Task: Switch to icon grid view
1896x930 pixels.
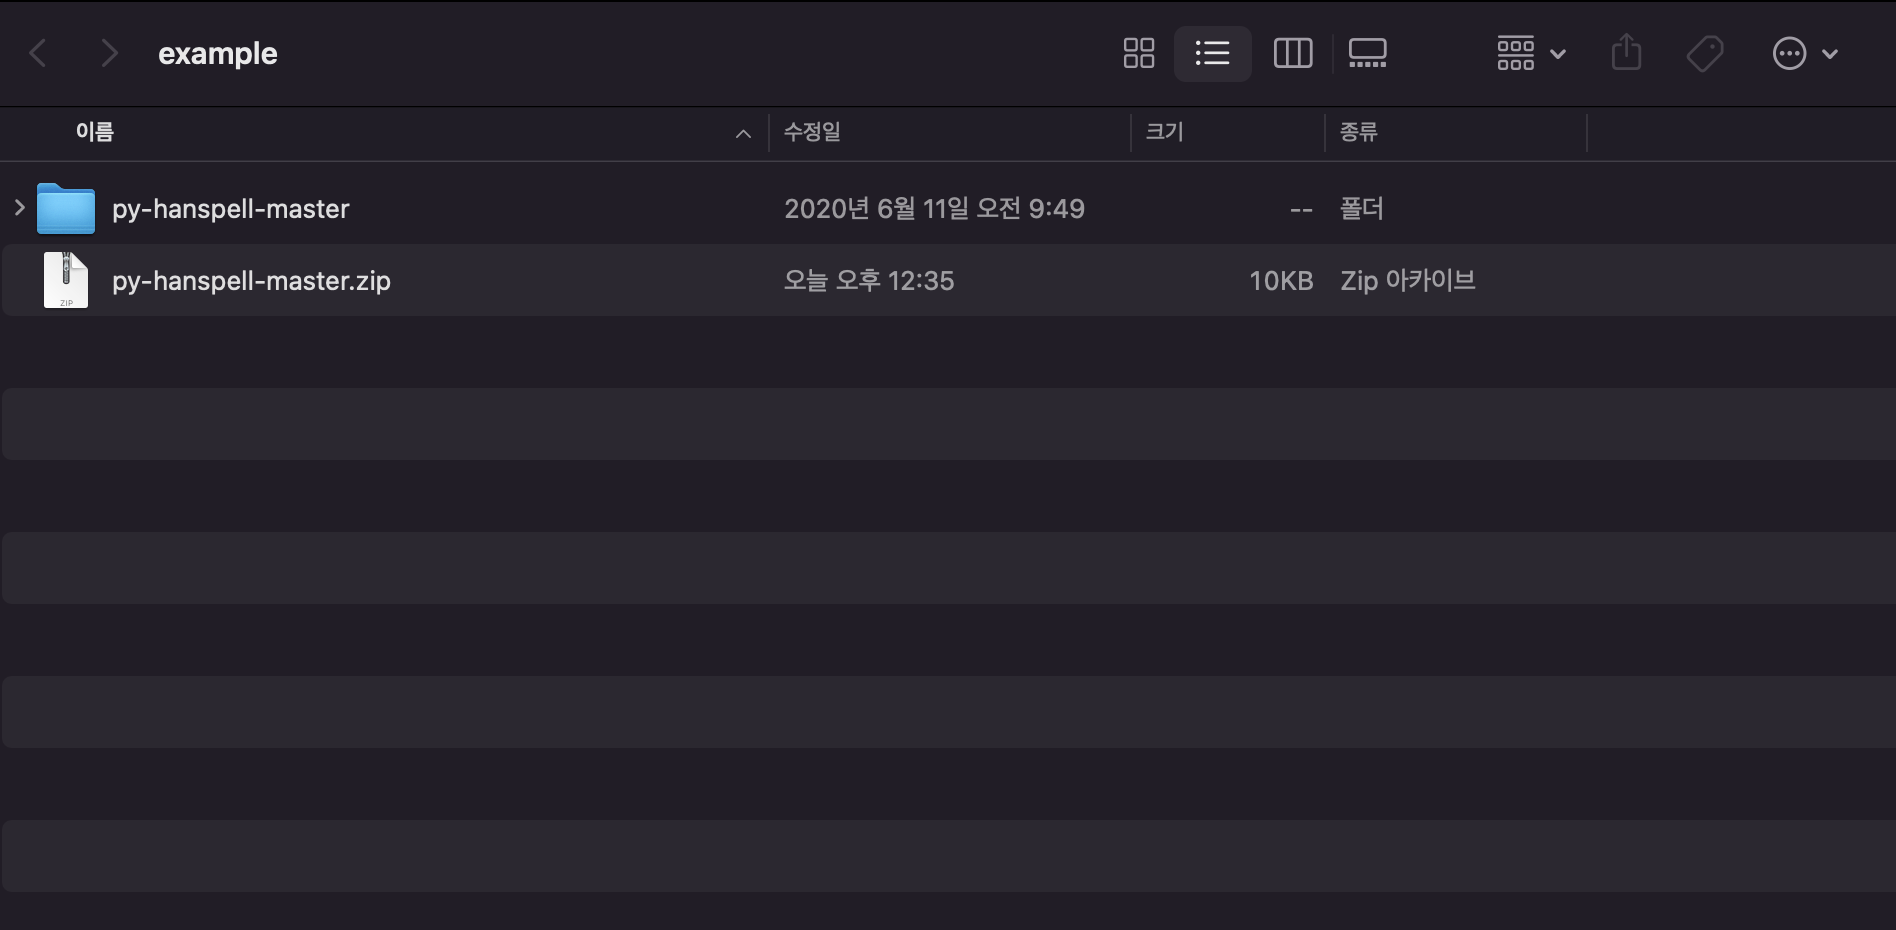Action: [1138, 53]
